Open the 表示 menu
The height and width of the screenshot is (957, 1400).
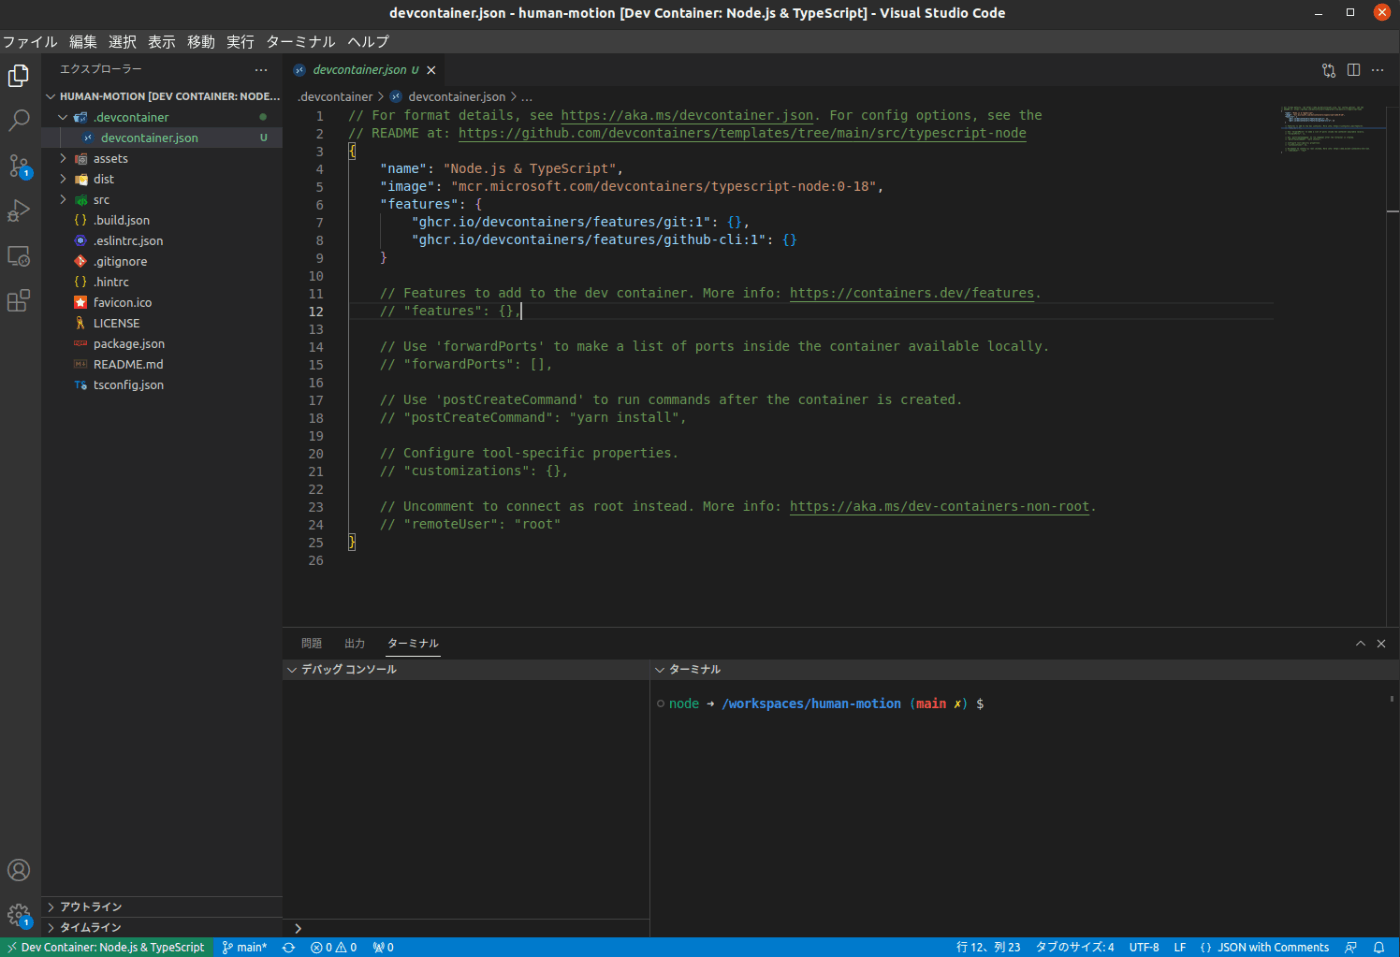[x=161, y=42]
